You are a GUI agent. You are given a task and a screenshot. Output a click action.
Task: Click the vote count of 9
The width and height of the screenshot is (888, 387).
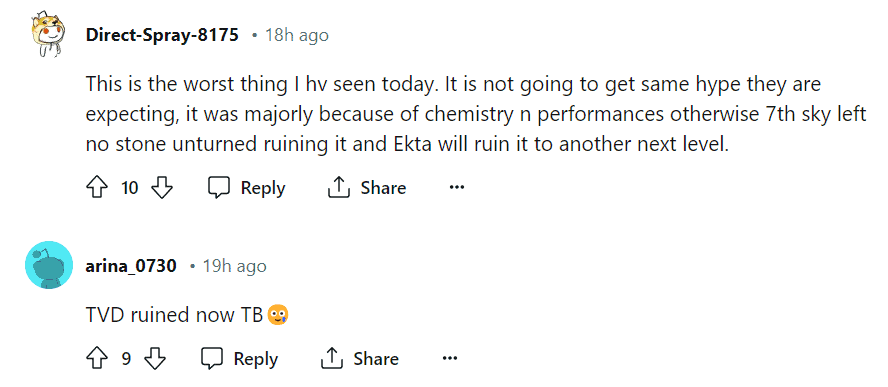(x=126, y=359)
